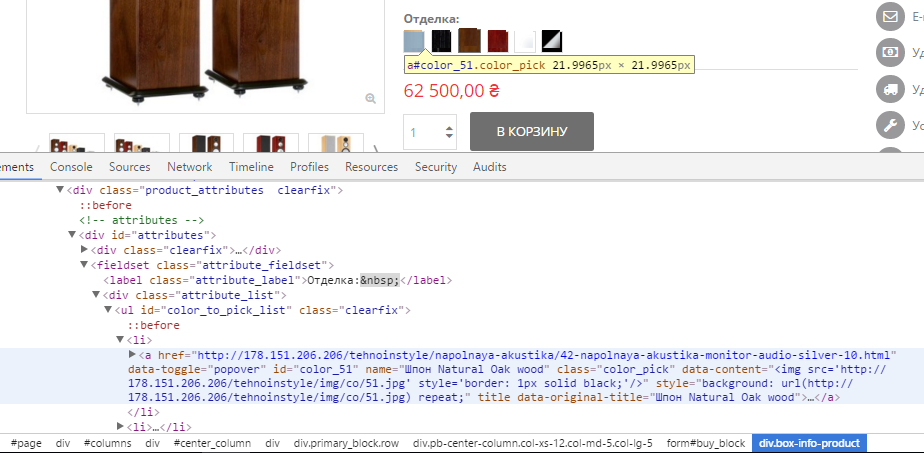924x453 pixels.
Task: Expand the second collapsed li node
Action: [120, 426]
